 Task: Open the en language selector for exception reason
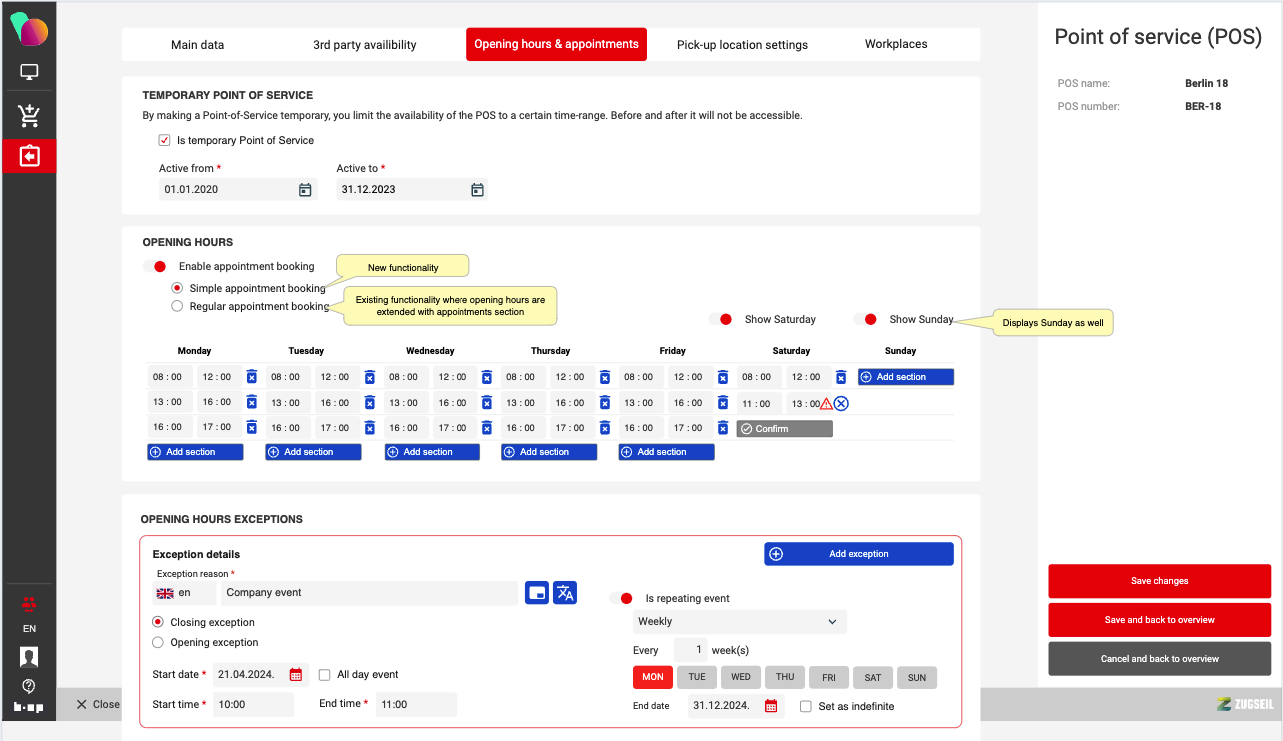(185, 593)
